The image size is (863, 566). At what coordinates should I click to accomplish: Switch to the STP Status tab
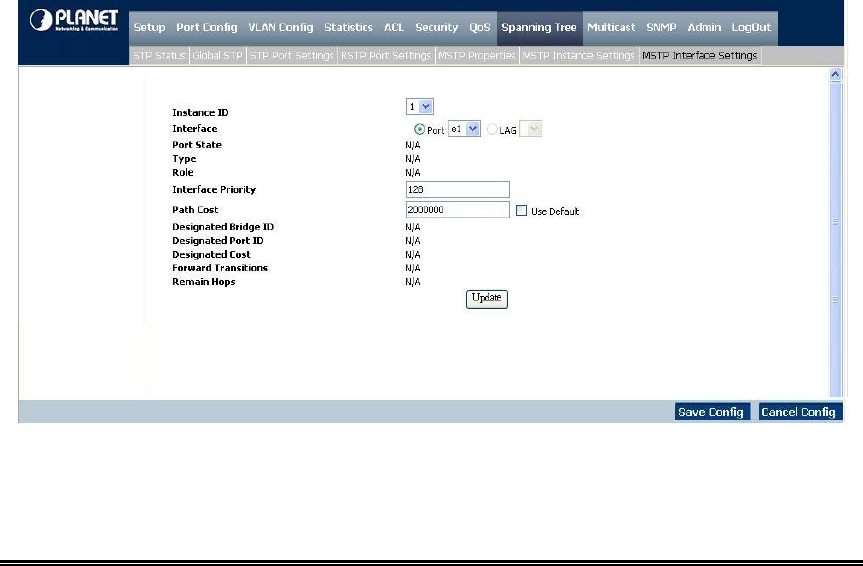pos(159,56)
